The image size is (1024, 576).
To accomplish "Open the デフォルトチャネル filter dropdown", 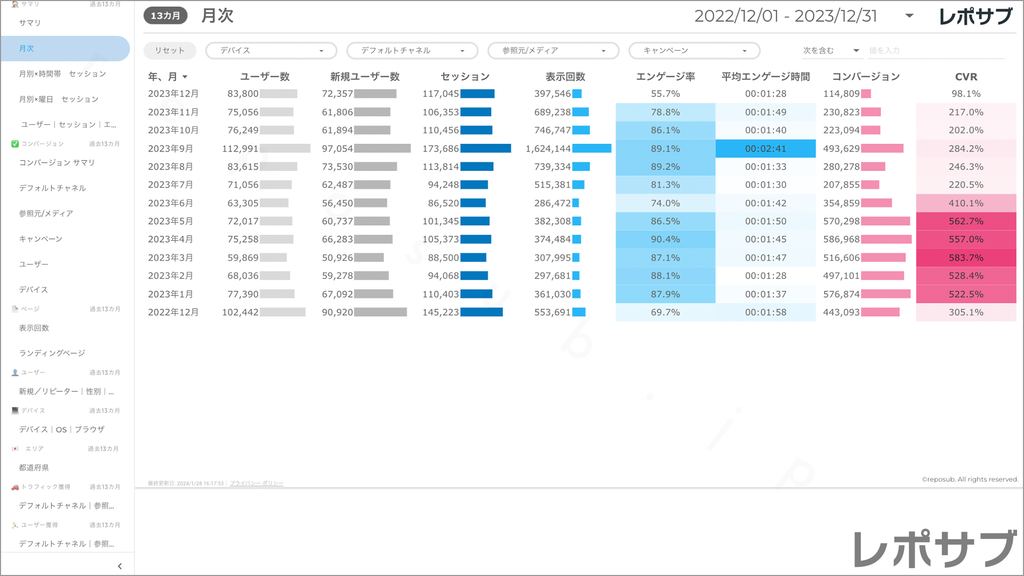I will click(x=412, y=50).
